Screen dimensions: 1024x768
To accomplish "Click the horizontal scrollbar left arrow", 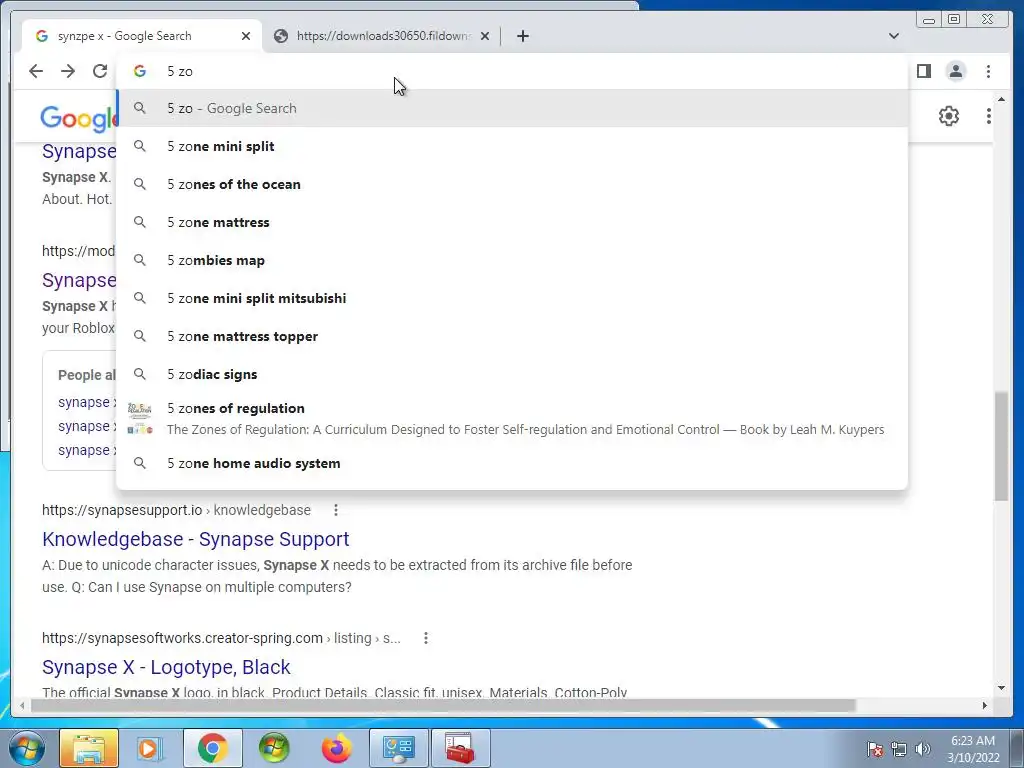I will pyautogui.click(x=22, y=705).
